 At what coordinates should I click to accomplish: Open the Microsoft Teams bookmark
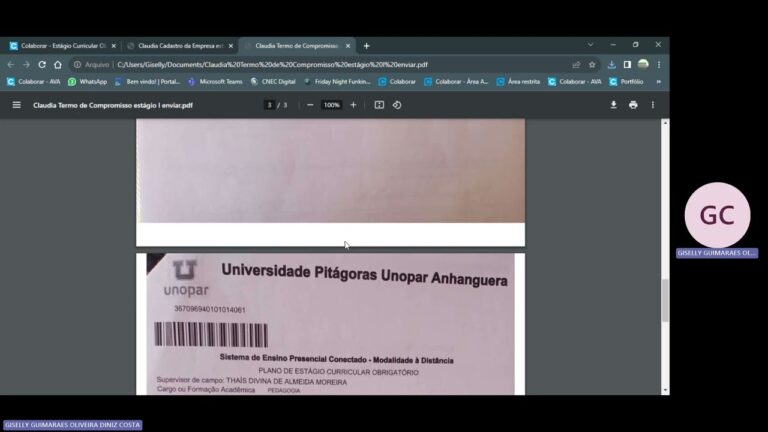click(215, 82)
